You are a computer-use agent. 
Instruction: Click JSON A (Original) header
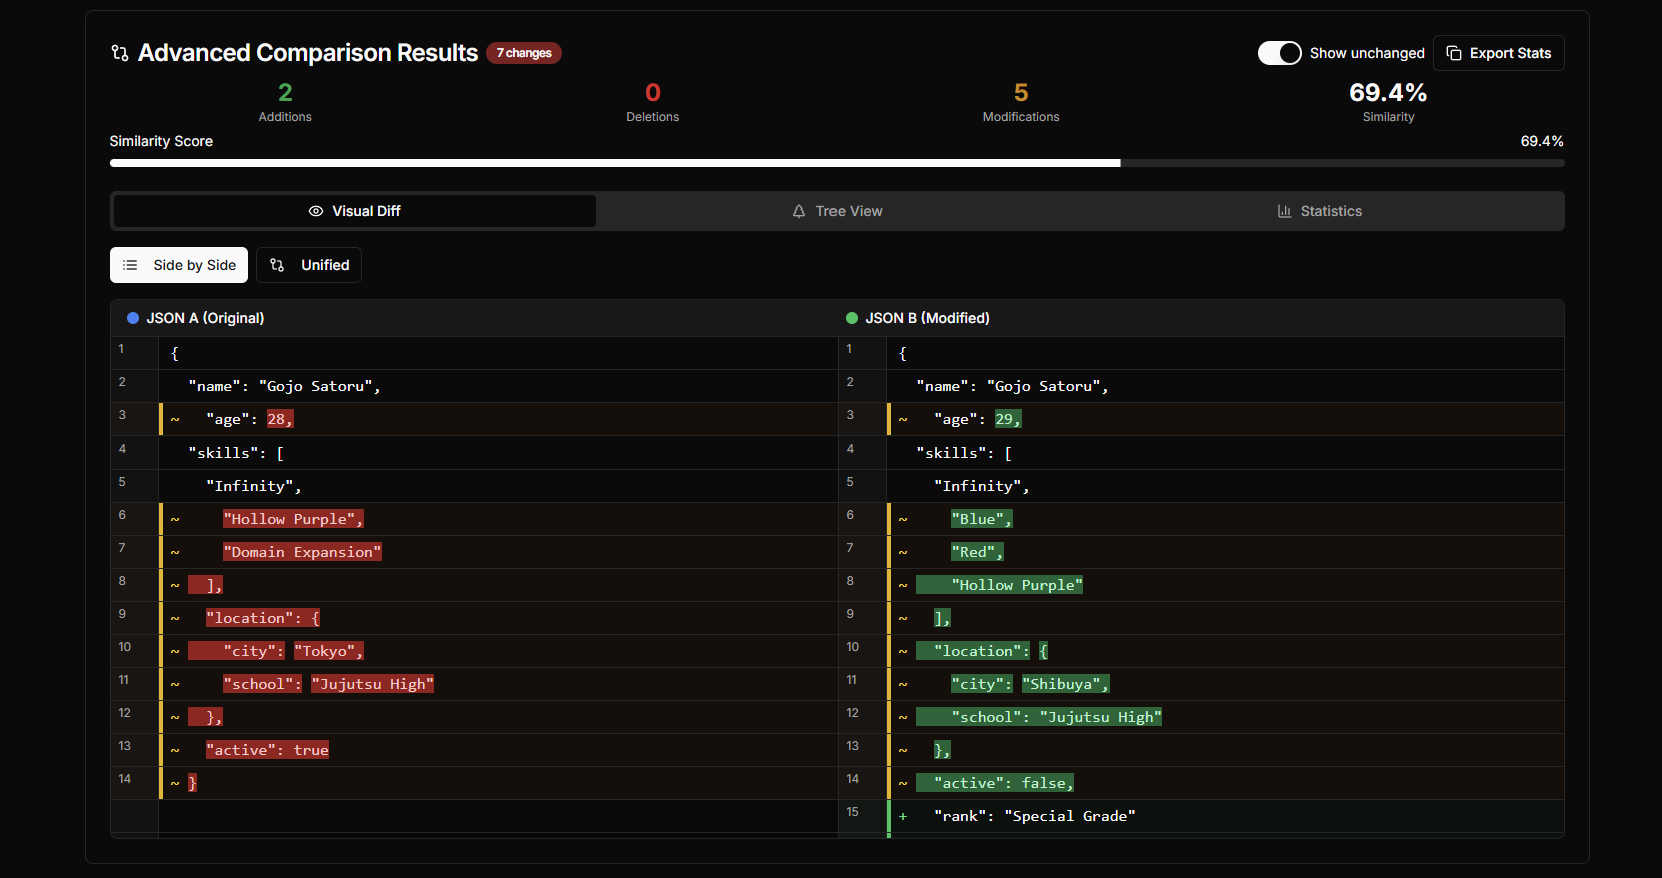click(x=205, y=318)
